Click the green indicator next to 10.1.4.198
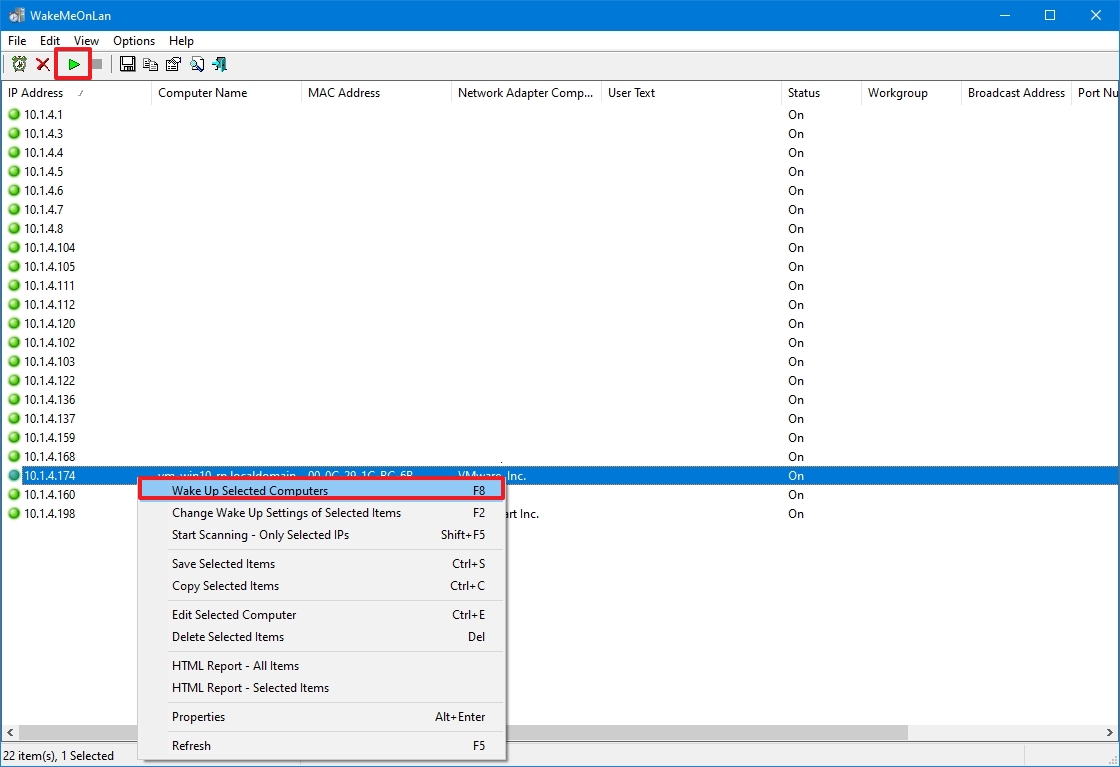 13,514
